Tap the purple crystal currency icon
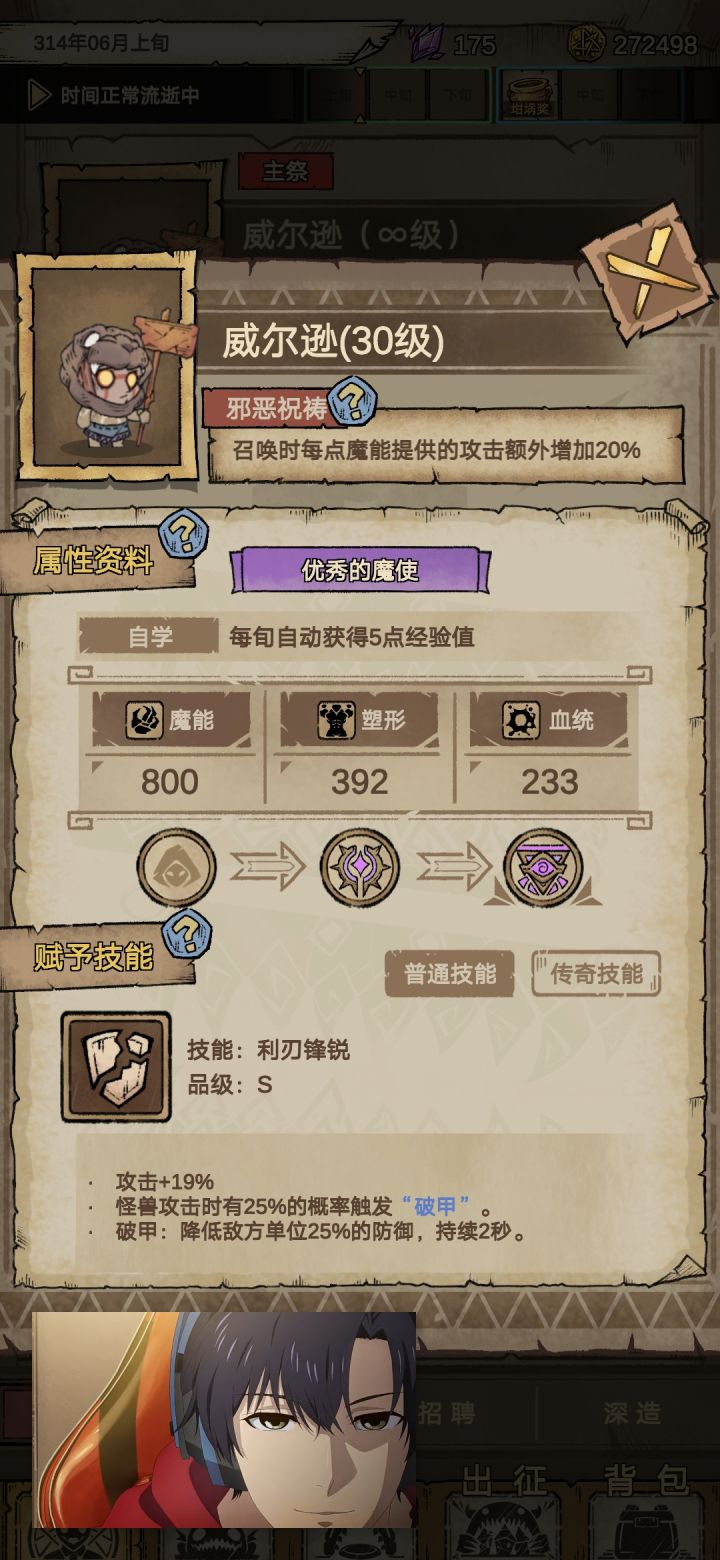720x1560 pixels. pyautogui.click(x=427, y=44)
